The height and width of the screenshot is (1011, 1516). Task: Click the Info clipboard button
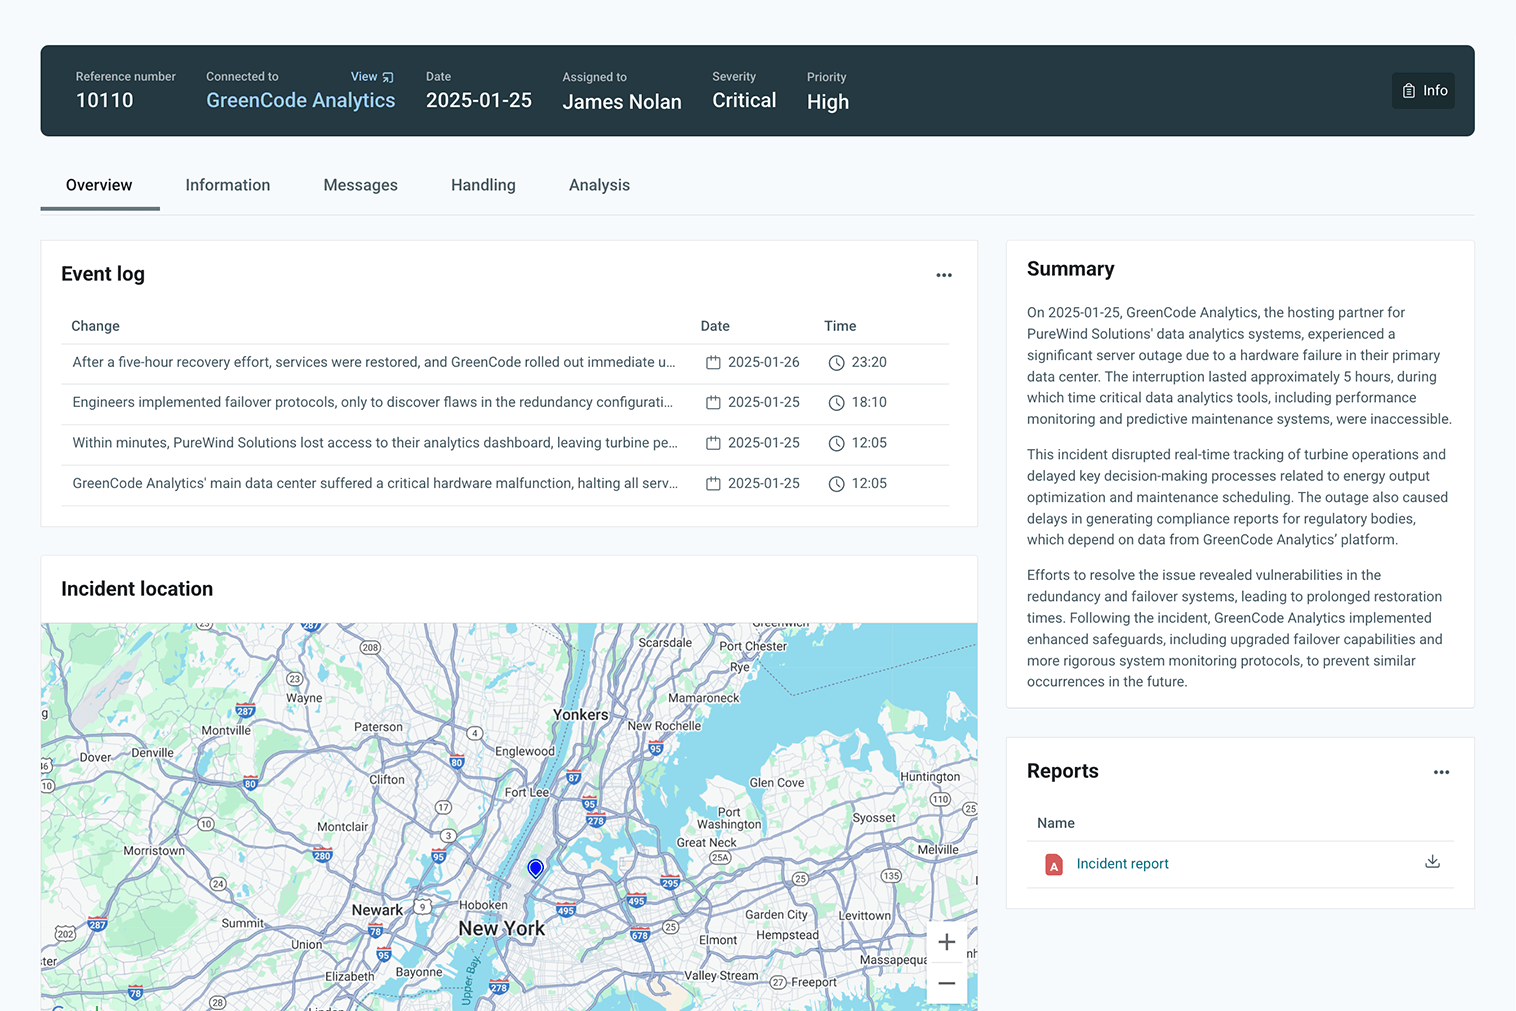pos(1423,91)
